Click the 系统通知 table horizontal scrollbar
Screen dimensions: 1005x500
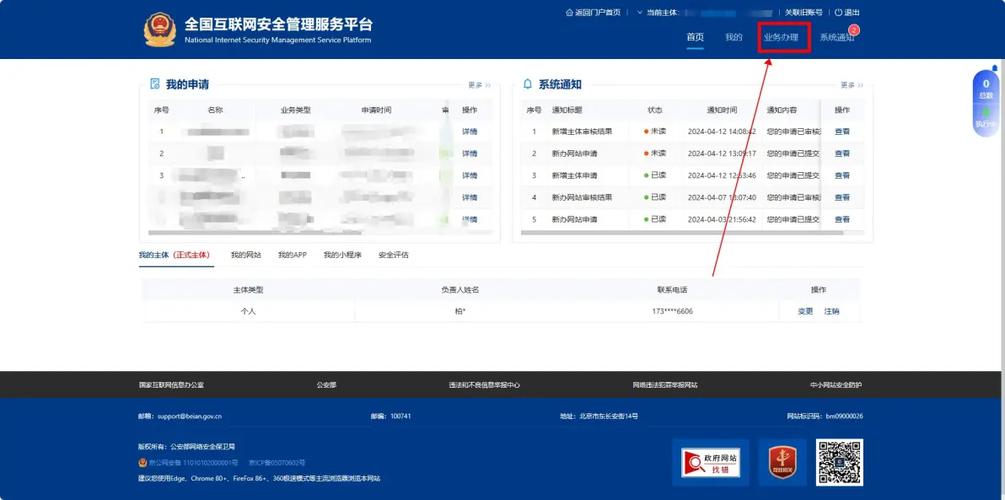(x=682, y=233)
